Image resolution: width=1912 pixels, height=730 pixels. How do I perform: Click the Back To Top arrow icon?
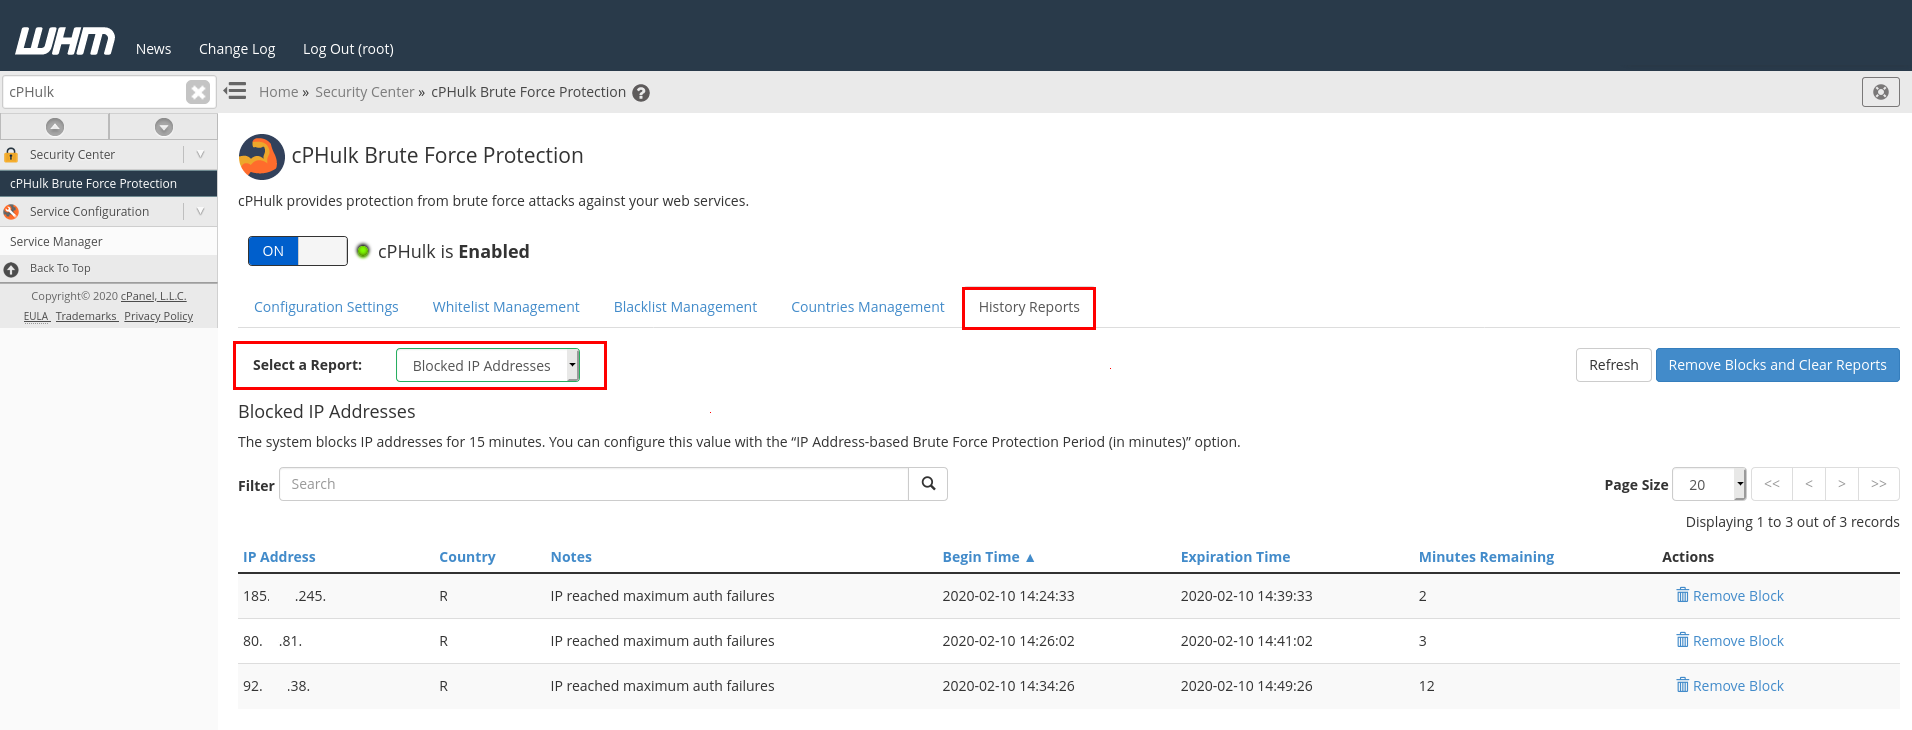pyautogui.click(x=11, y=269)
